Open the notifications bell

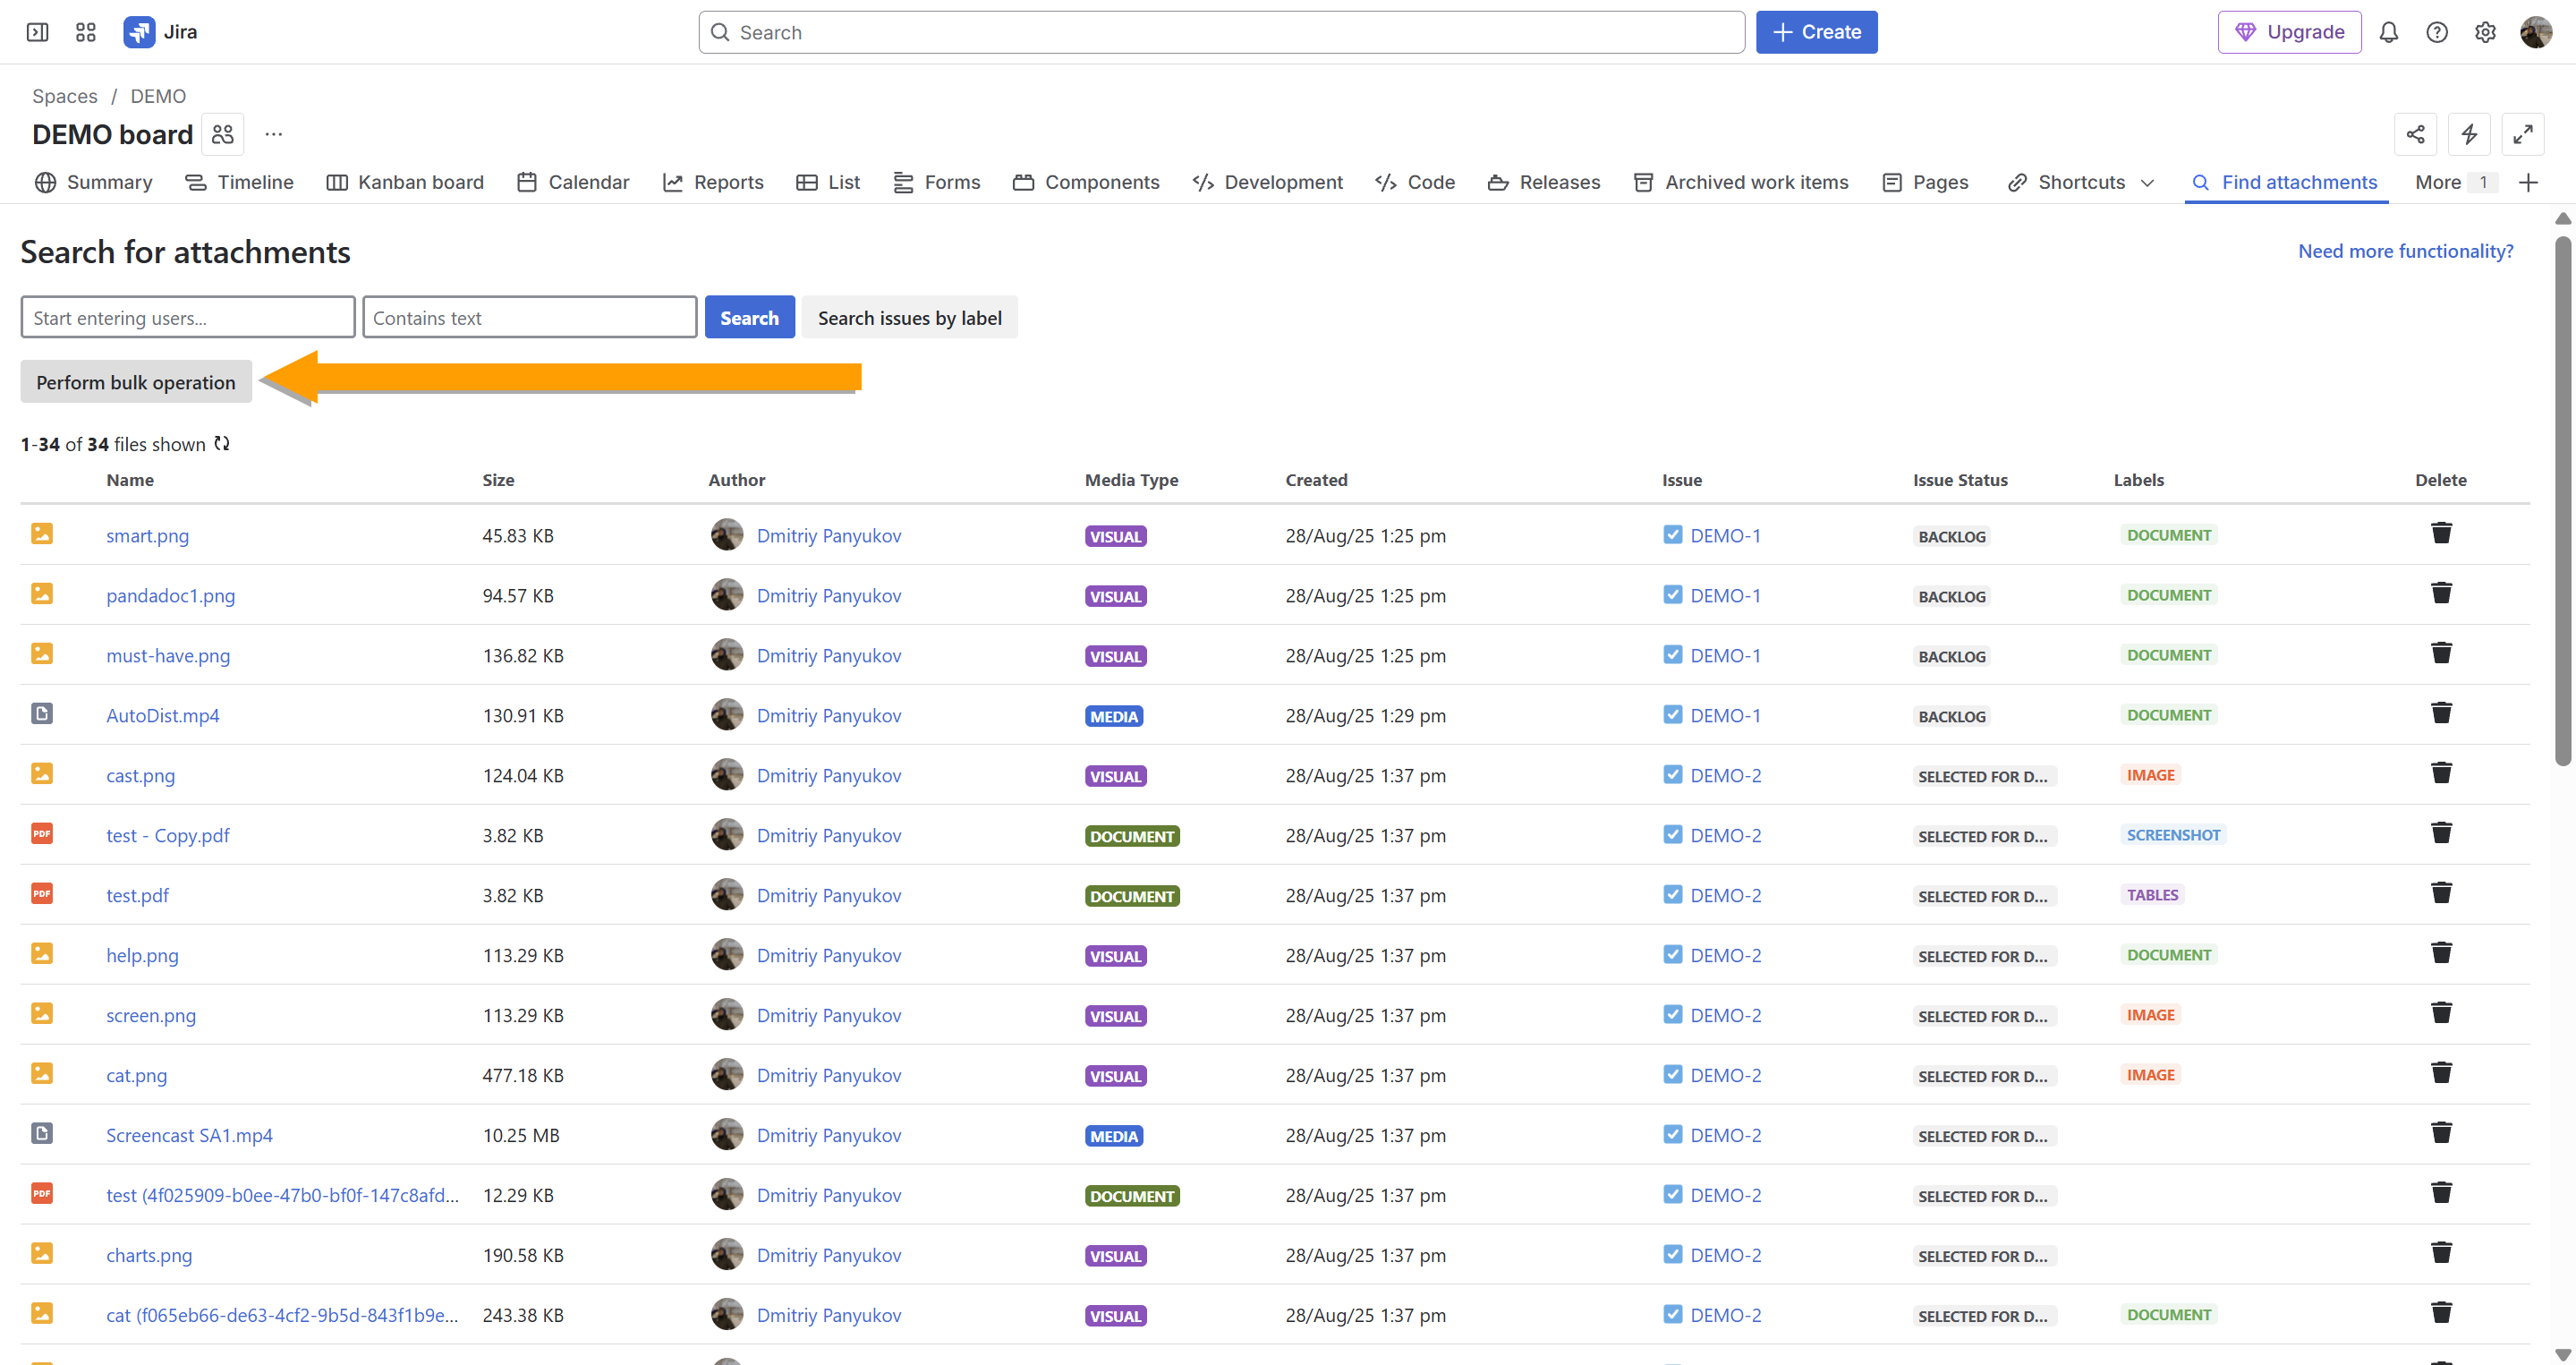(x=2388, y=32)
